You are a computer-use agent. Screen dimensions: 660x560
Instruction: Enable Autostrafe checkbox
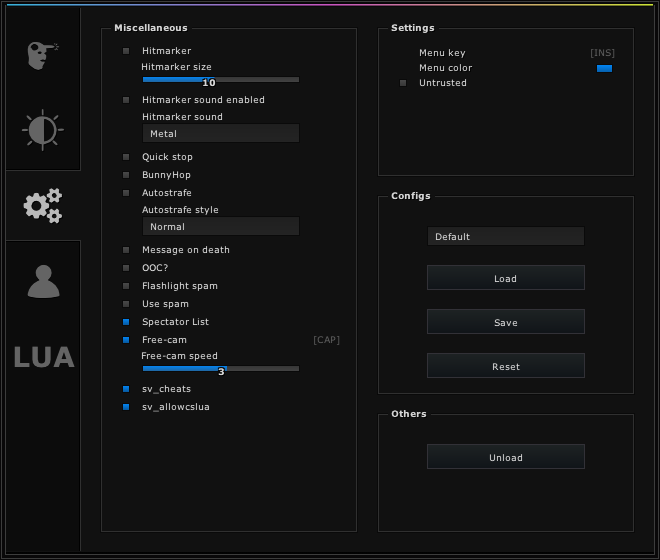pyautogui.click(x=126, y=193)
